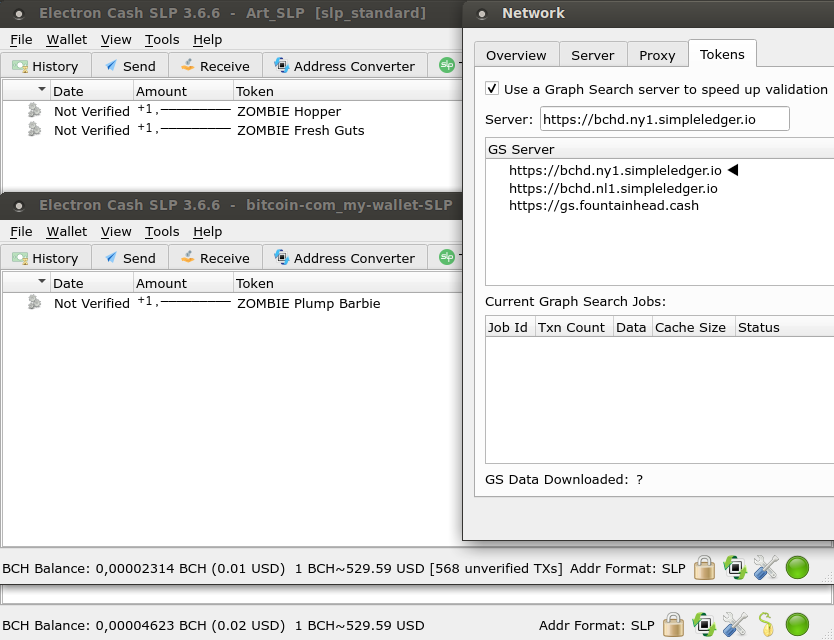This screenshot has width=834, height=640.
Task: Click status icon on ZOMBIE Fresh Guts row
Action: [35, 129]
